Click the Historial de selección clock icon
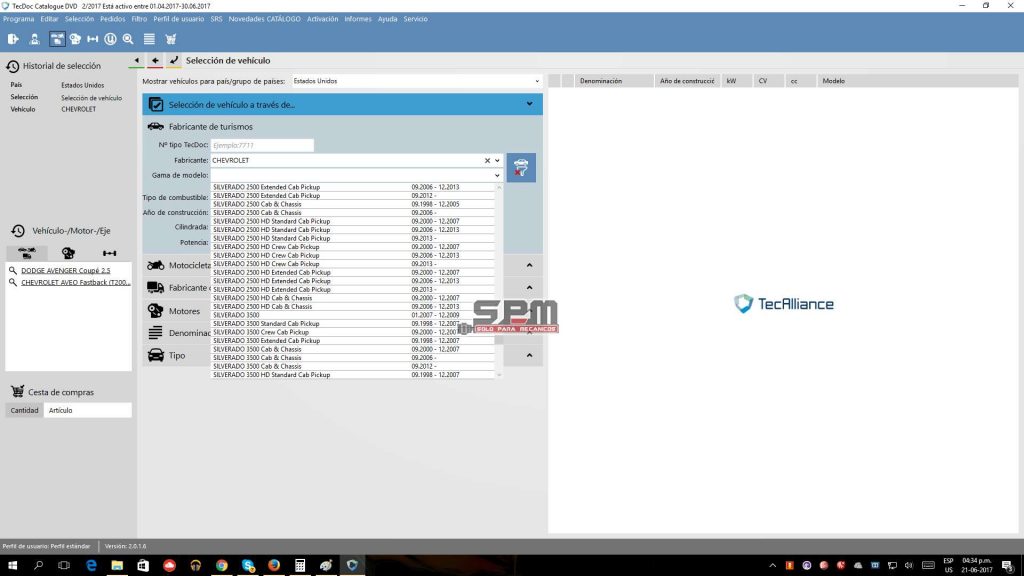 coord(12,66)
